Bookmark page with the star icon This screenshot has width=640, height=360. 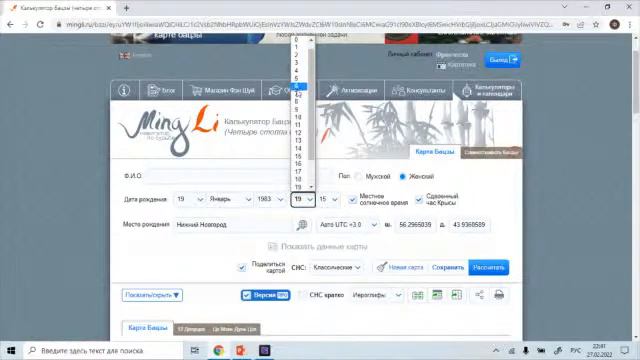click(x=596, y=24)
